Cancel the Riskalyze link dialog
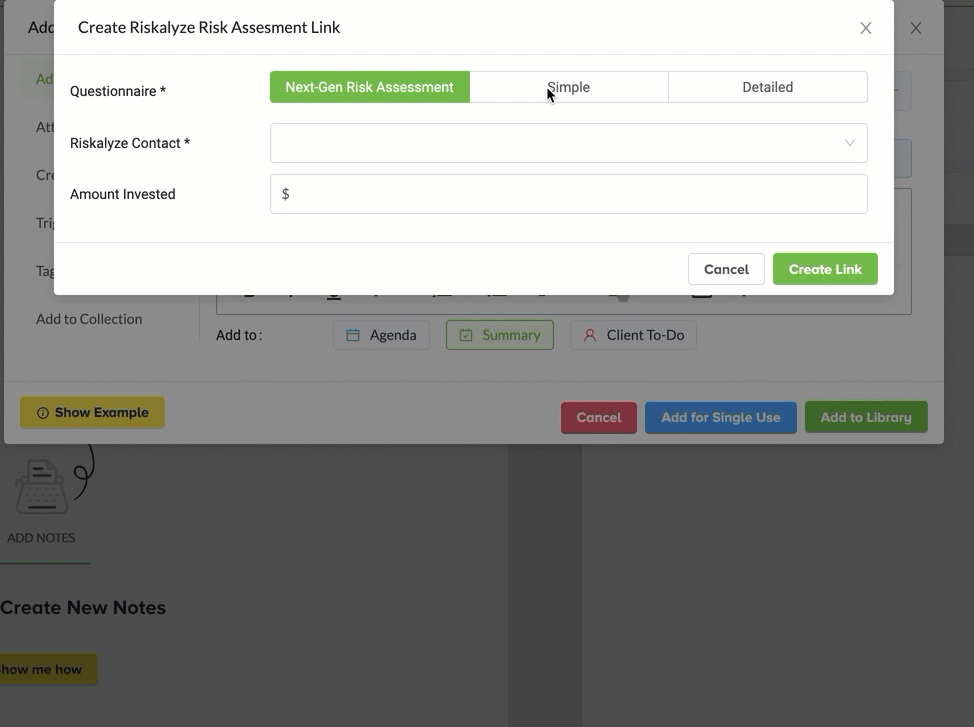The image size is (974, 727). pos(726,269)
